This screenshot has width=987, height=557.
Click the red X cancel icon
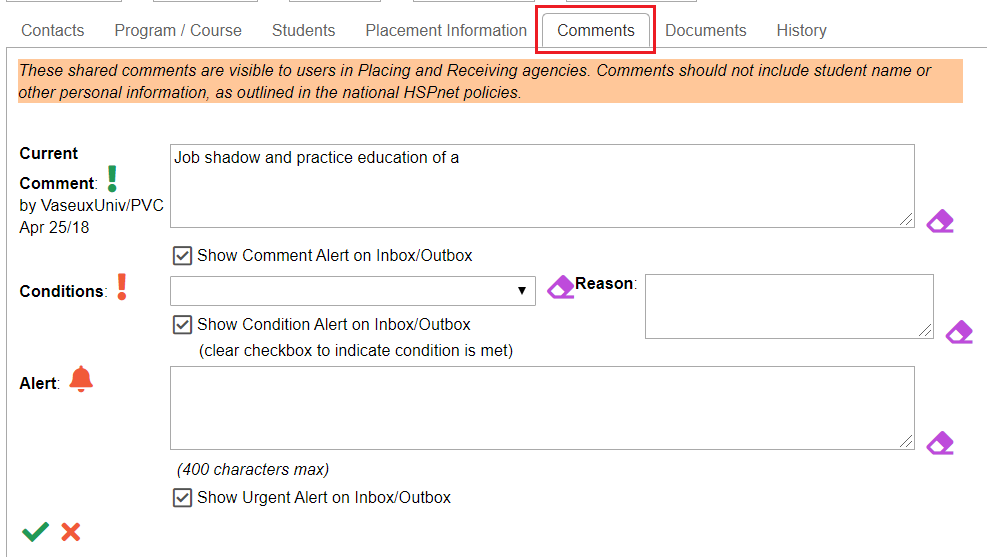pos(70,532)
